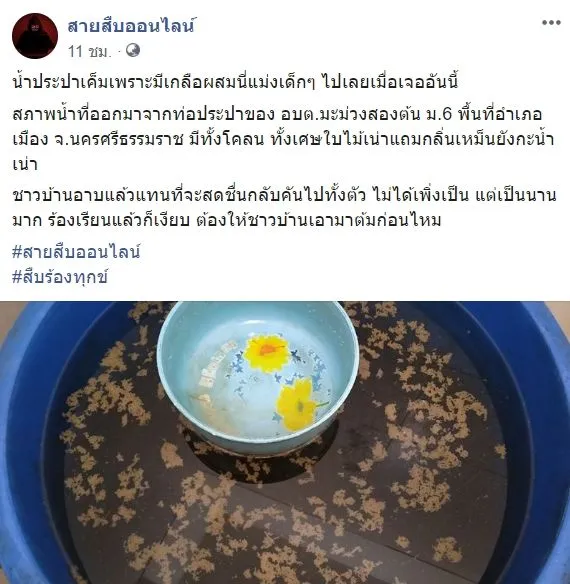
Task: Click the standalone word เน่า
Action: (x=25, y=165)
